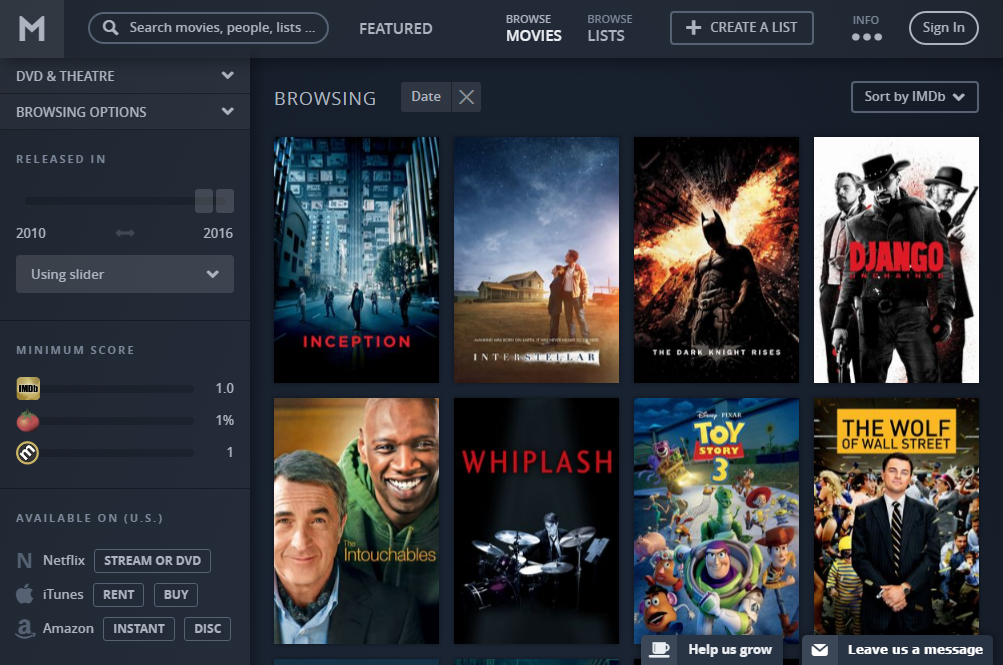Click the Metacritic score icon
This screenshot has width=1003, height=665.
[x=28, y=452]
